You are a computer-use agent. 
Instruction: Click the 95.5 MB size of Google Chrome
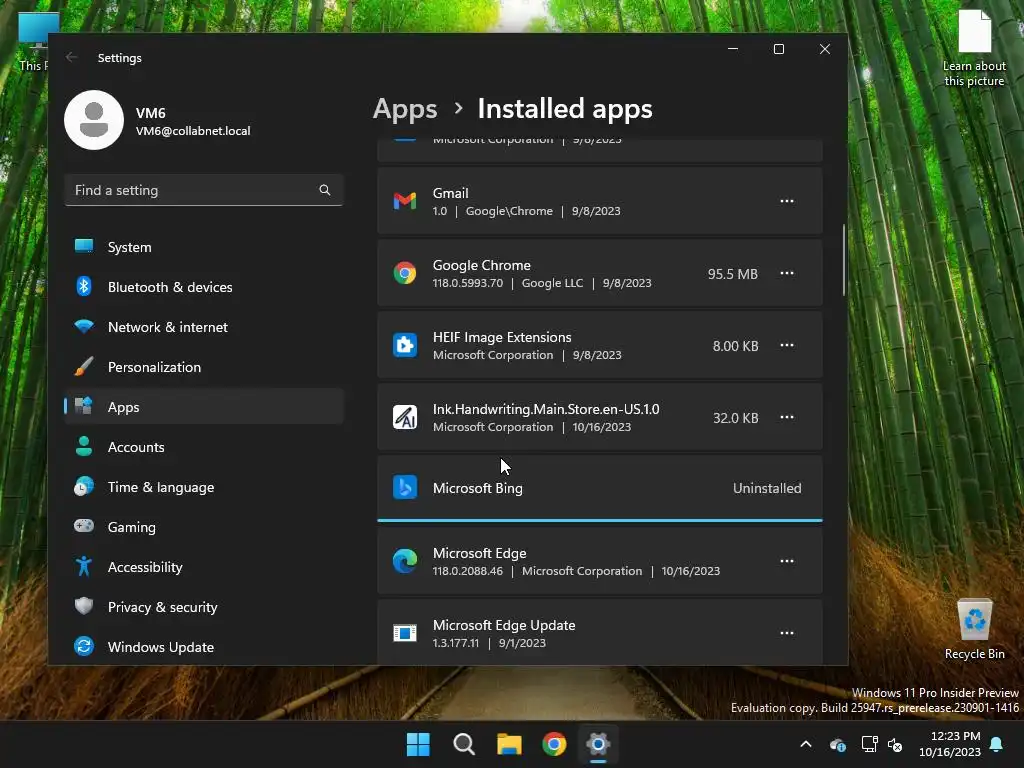point(733,274)
